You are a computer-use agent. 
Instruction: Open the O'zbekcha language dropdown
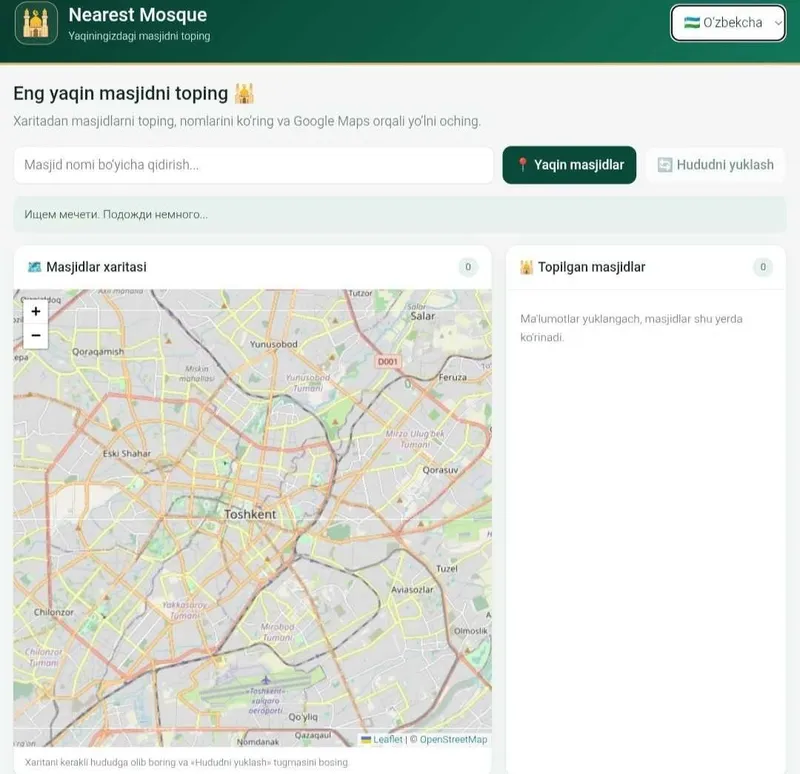(728, 23)
